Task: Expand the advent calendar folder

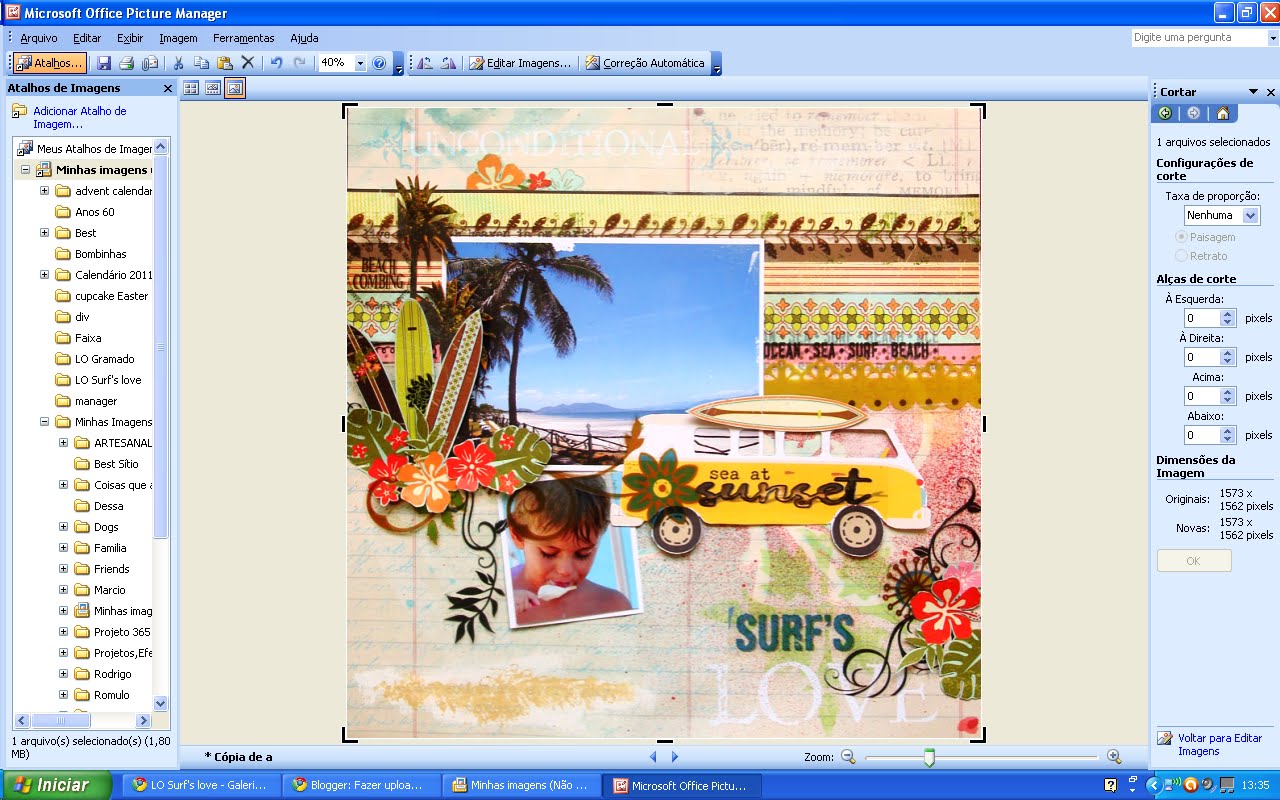Action: [x=44, y=191]
